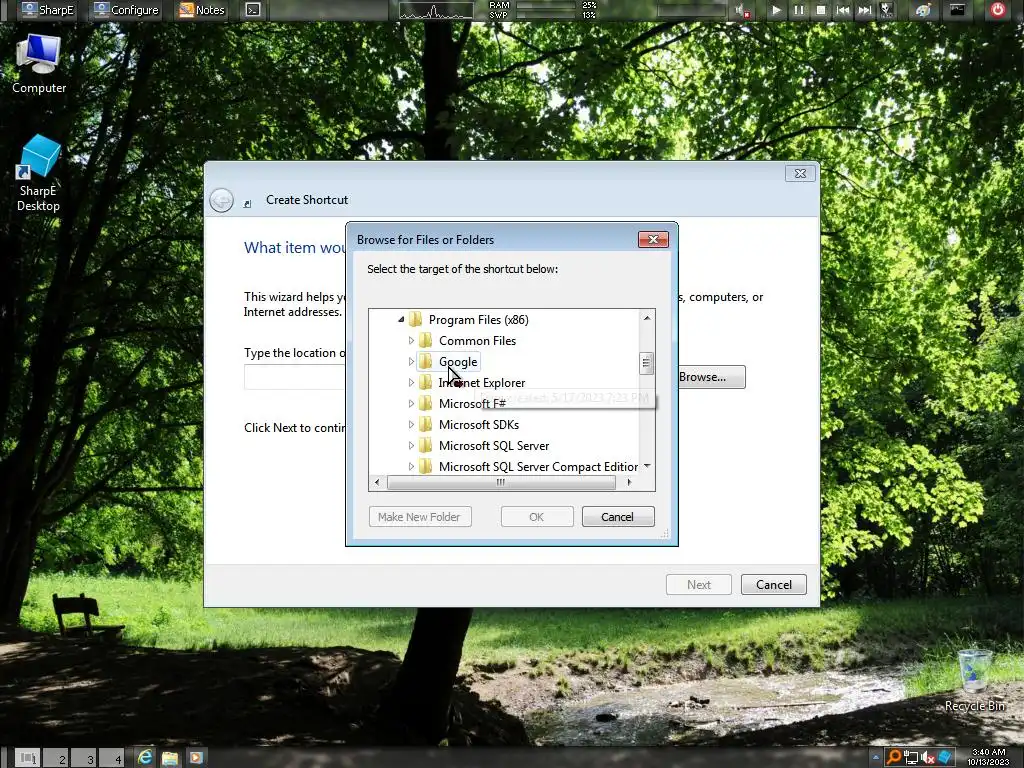Close the Browse for Files or Folders dialog
This screenshot has width=1024, height=768.
tap(653, 240)
